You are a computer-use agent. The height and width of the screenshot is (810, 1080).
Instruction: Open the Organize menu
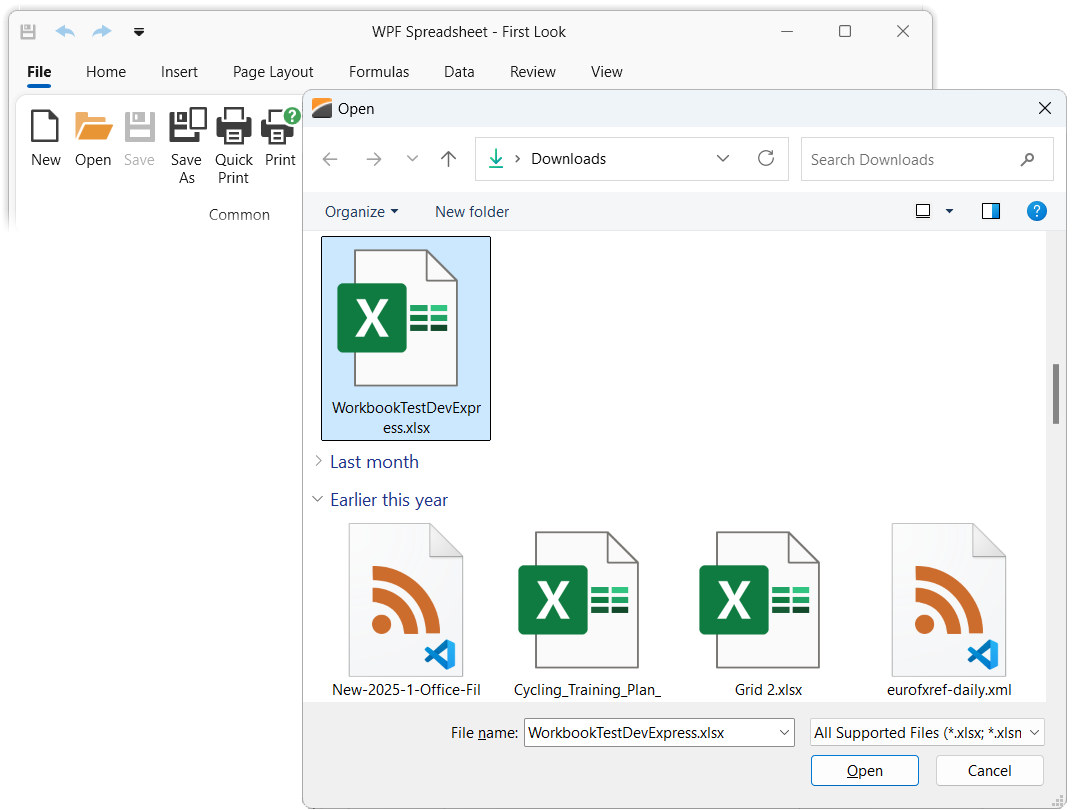pos(362,211)
